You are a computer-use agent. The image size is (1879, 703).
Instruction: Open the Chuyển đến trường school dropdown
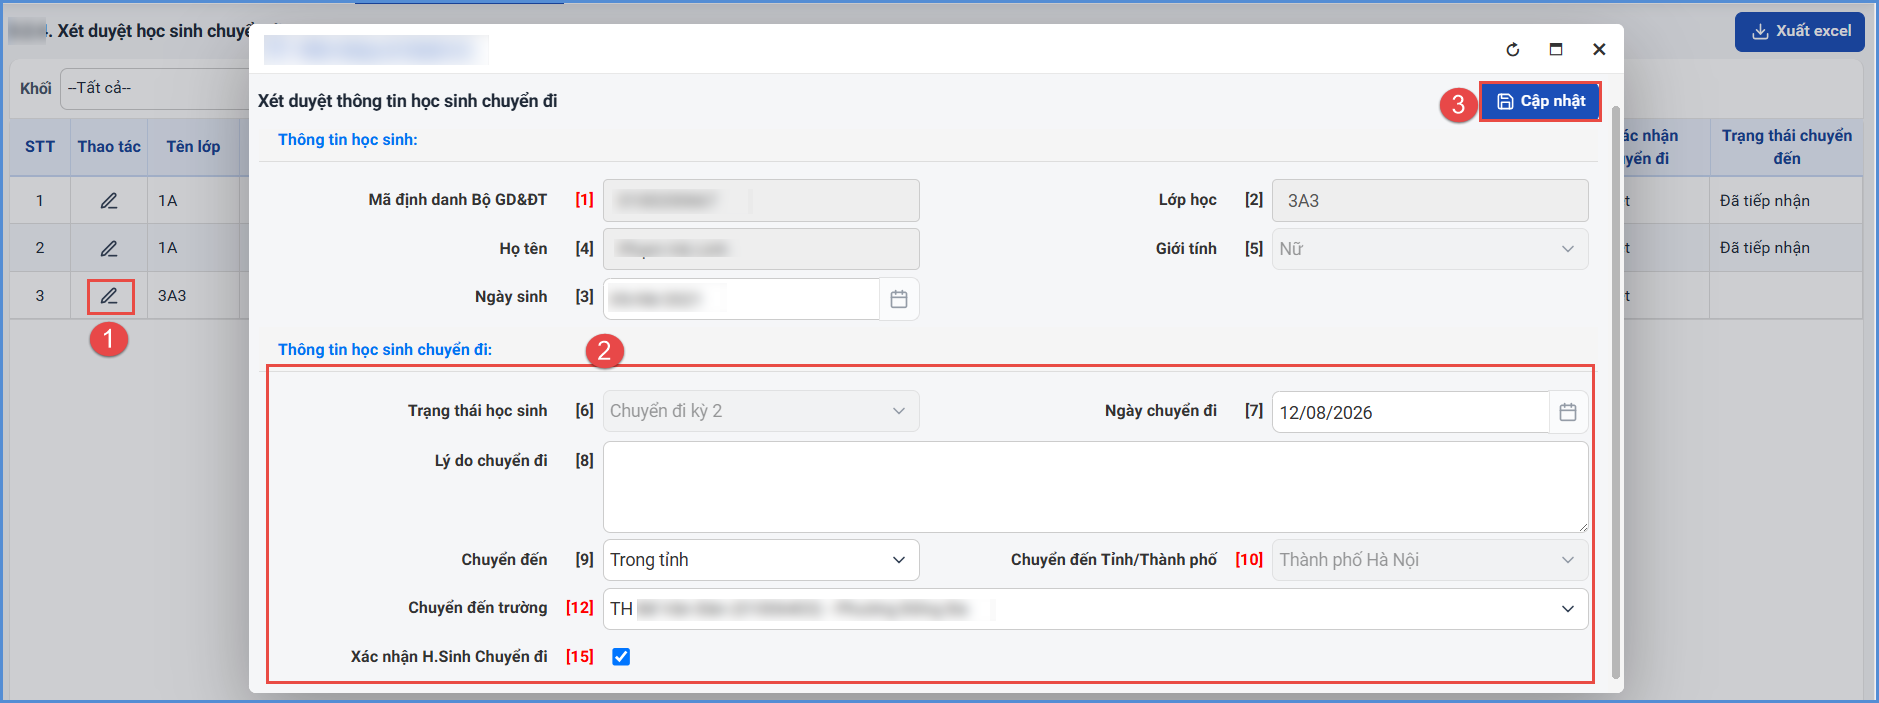pos(1095,609)
